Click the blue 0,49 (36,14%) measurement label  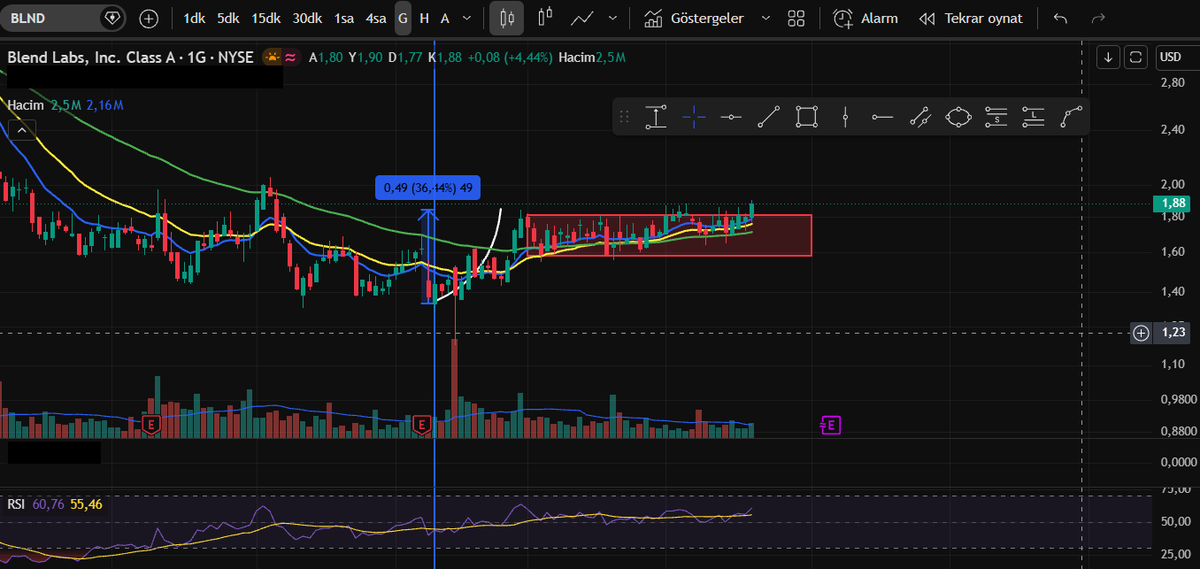(x=428, y=188)
